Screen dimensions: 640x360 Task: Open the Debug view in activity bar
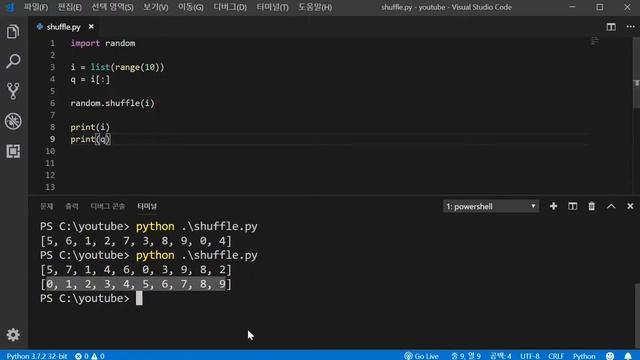pyautogui.click(x=13, y=121)
